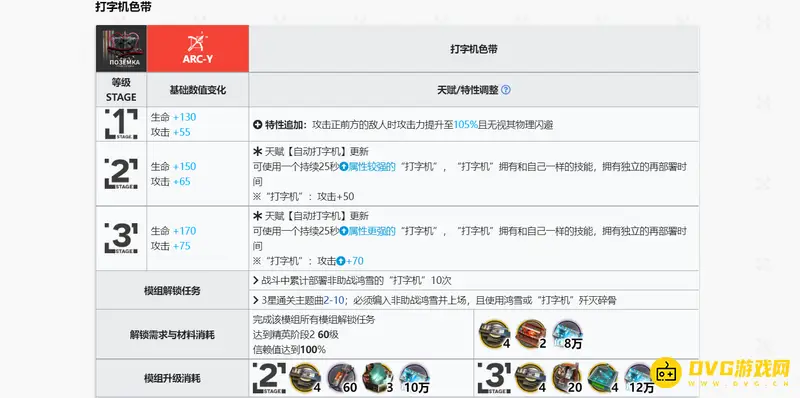Click the blue up-arrow before 属性更强的
This screenshot has width=800, height=398.
[x=344, y=231]
